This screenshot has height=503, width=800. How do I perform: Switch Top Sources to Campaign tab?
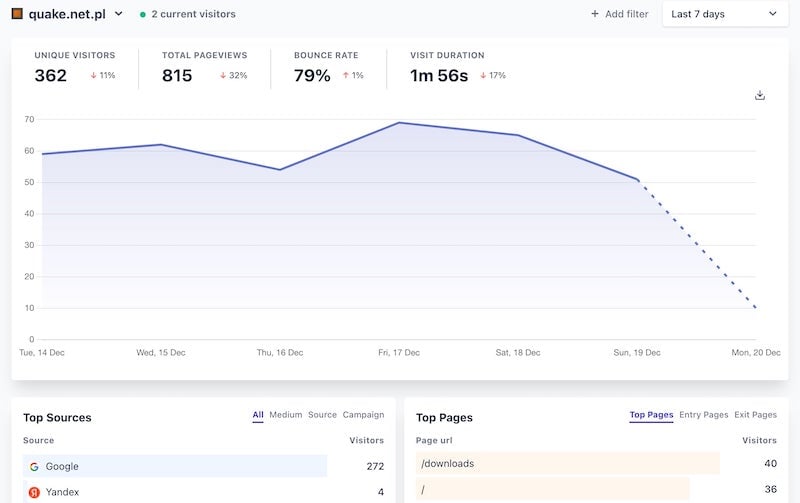363,415
